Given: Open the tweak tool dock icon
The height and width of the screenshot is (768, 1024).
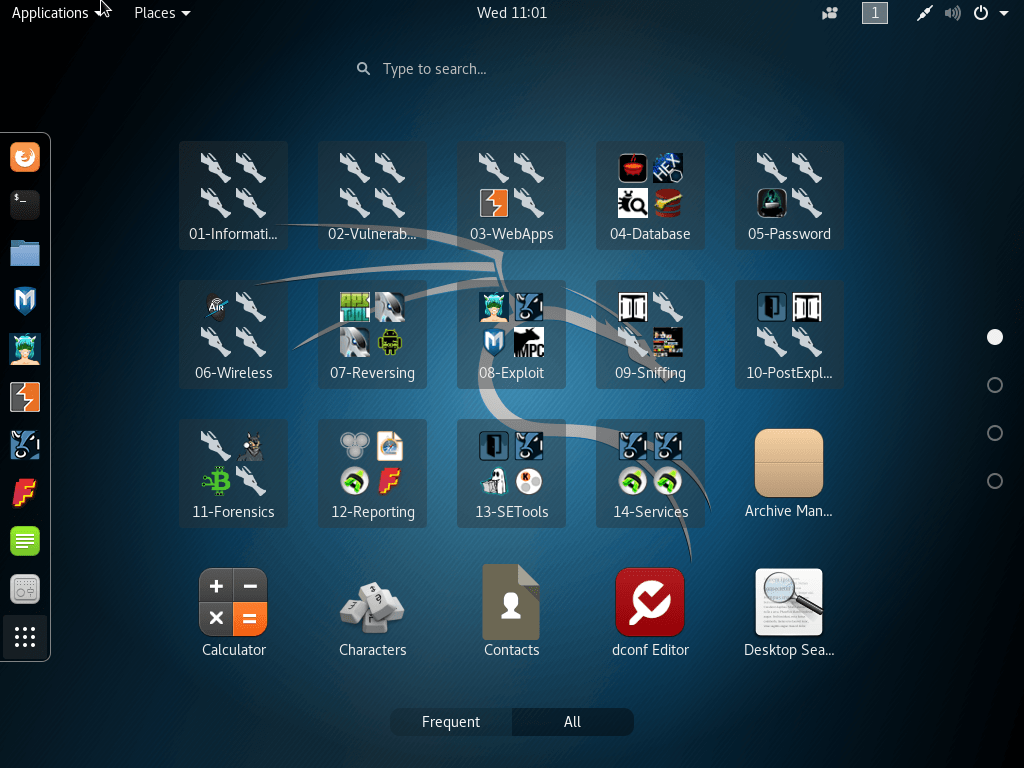Looking at the screenshot, I should click(x=25, y=589).
